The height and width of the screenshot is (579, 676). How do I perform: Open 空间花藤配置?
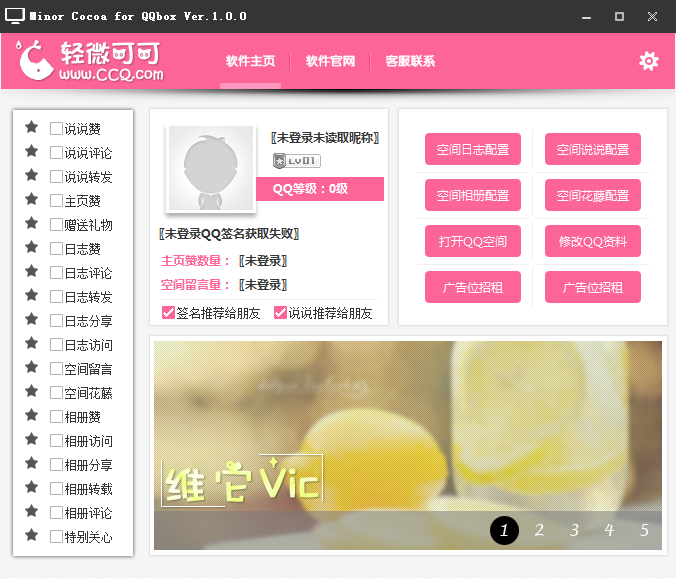tap(593, 195)
